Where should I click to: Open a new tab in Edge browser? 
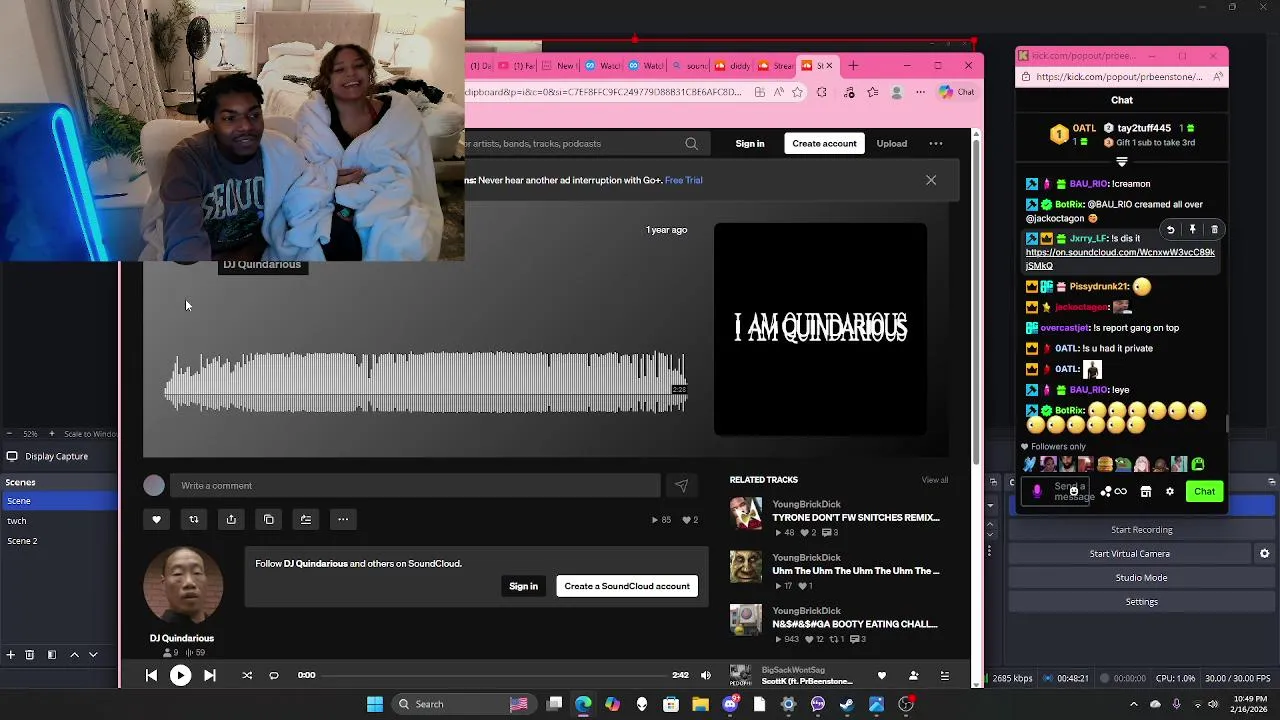[853, 66]
